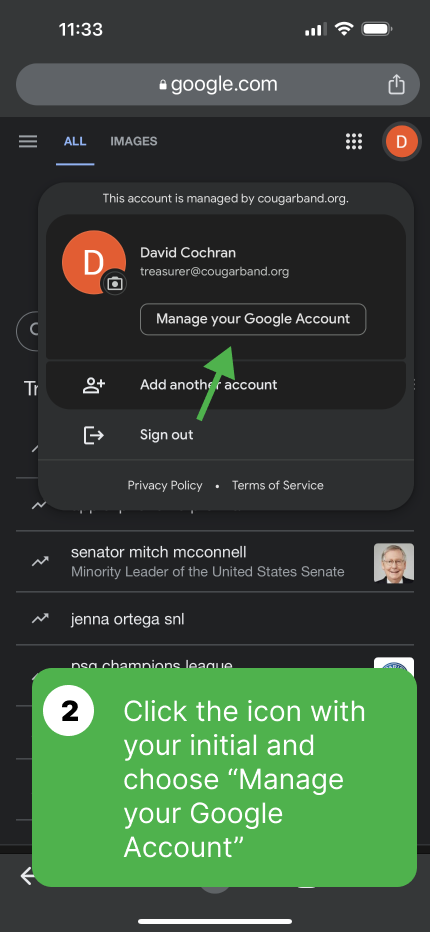Tap the share icon in address bar
Viewport: 430px width, 932px height.
coord(396,84)
